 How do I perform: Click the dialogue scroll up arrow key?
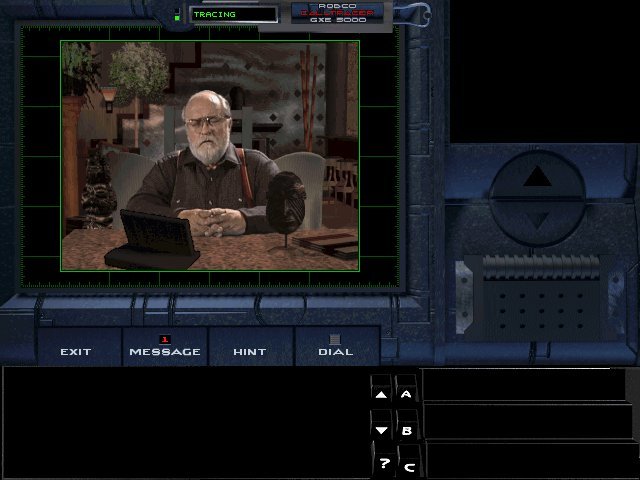coord(381,390)
